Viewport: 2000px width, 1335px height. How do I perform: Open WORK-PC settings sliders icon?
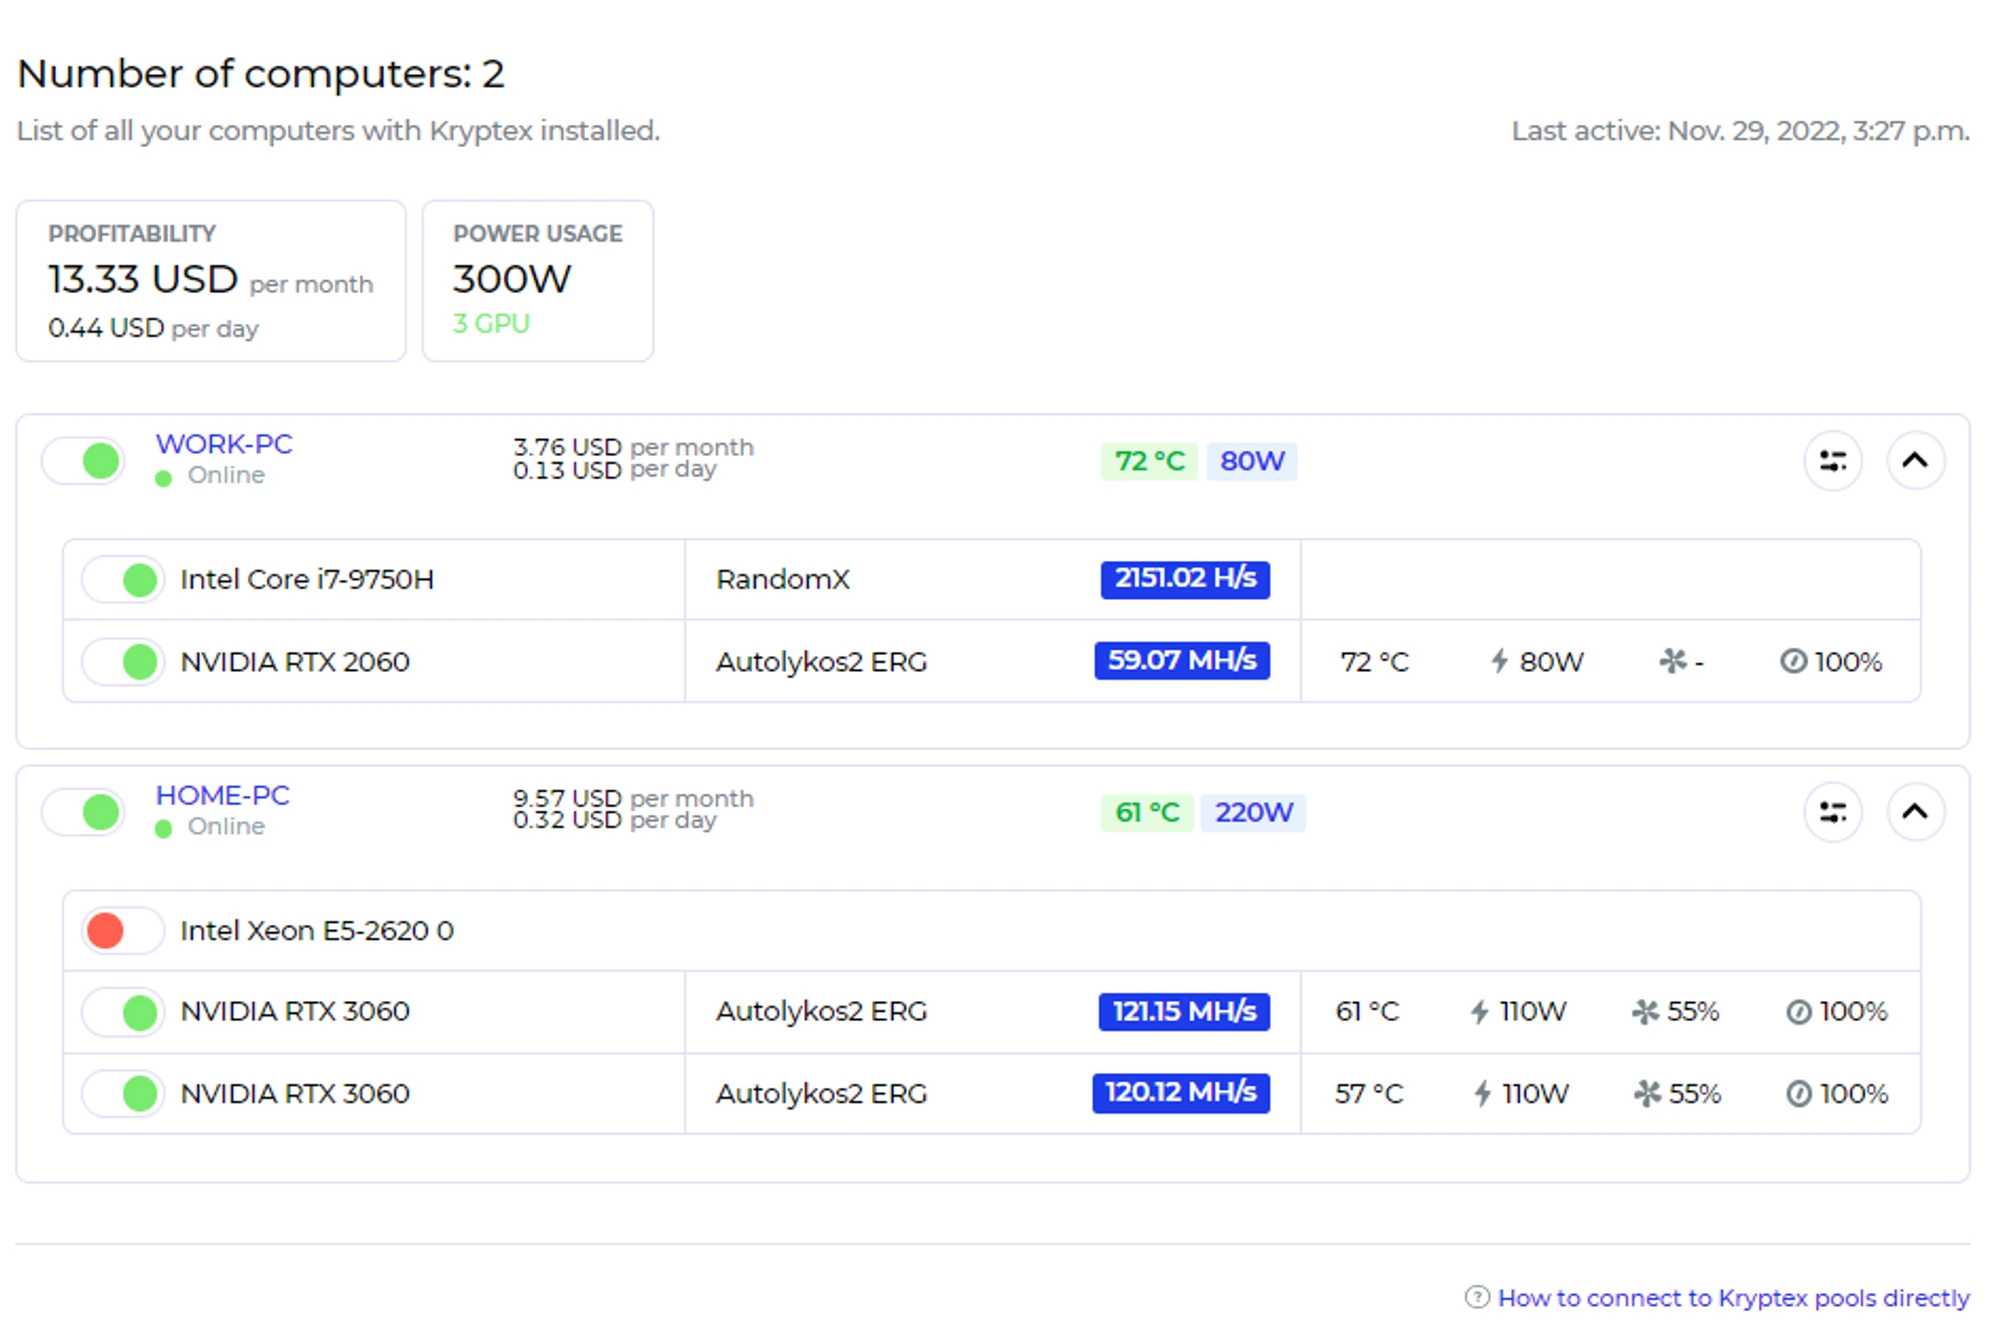click(1832, 461)
